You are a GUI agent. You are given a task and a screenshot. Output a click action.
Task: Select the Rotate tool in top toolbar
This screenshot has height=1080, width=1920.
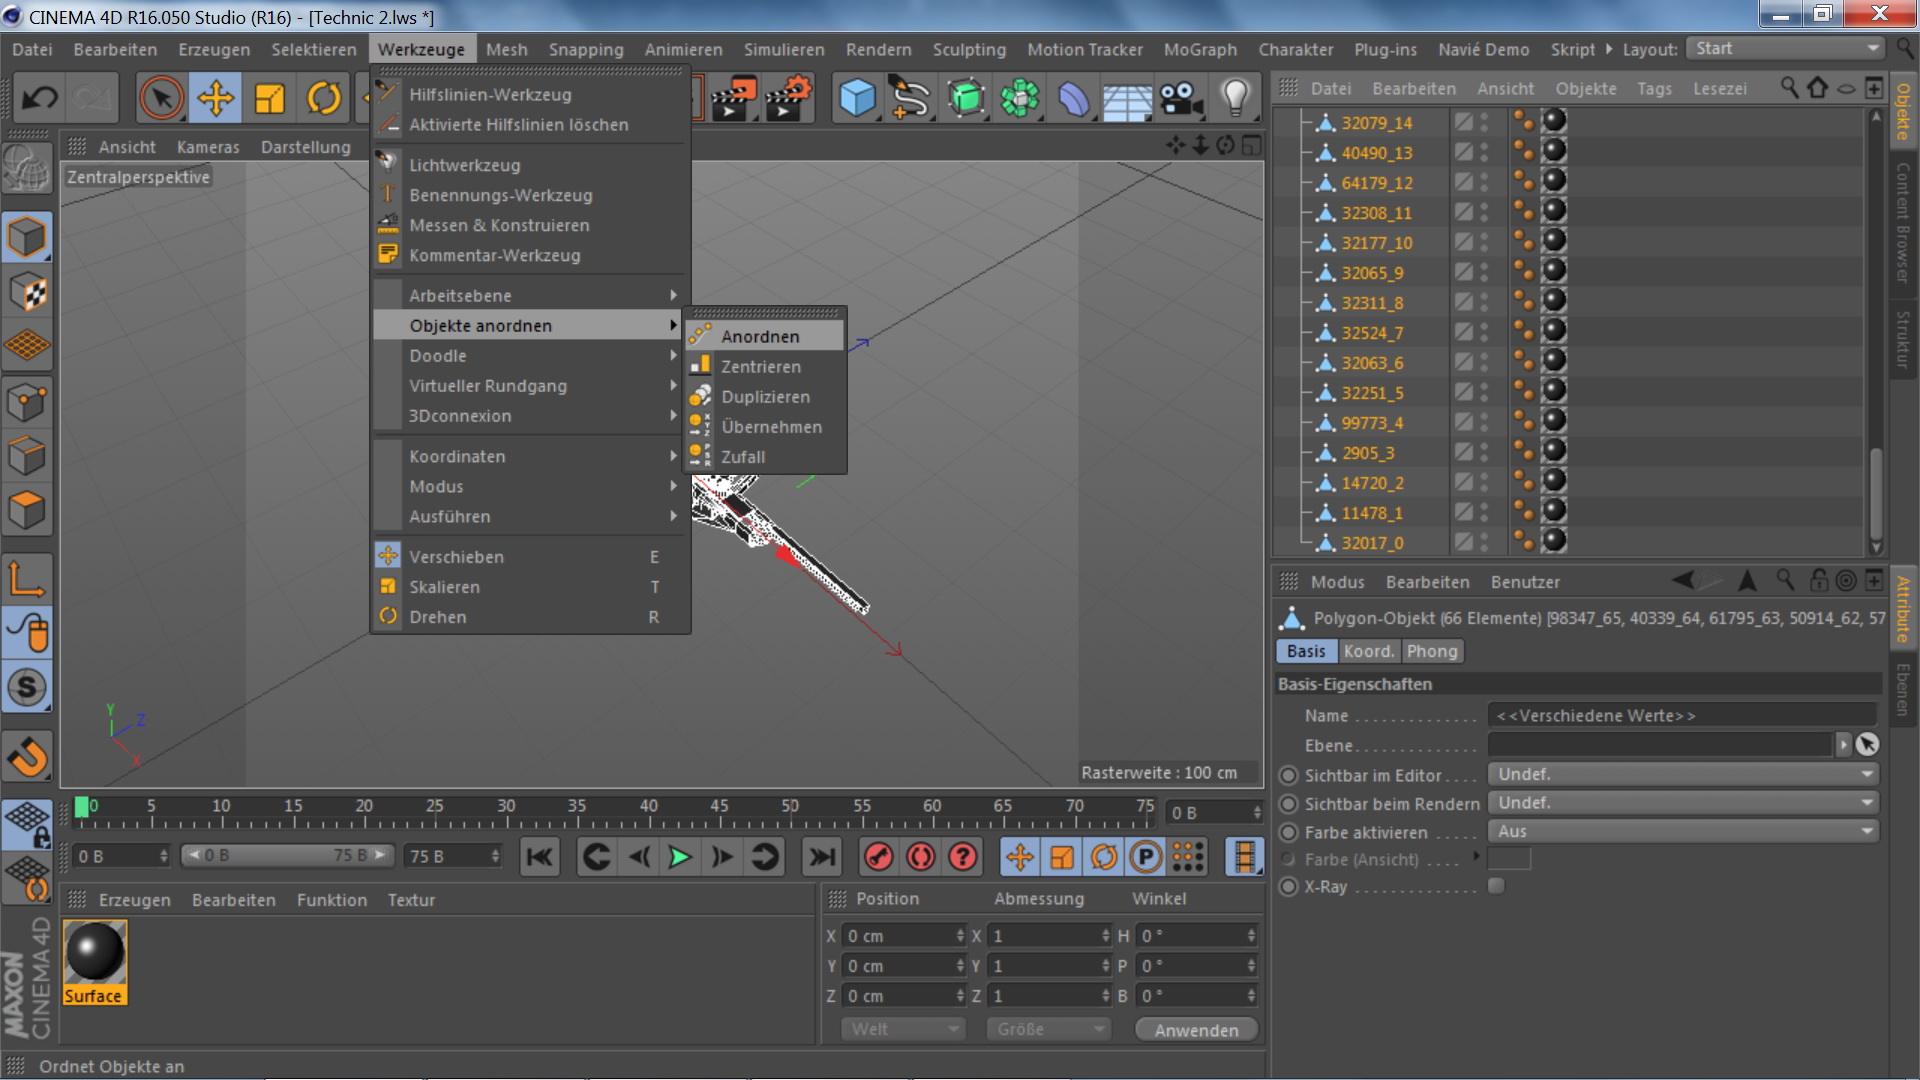(x=323, y=98)
